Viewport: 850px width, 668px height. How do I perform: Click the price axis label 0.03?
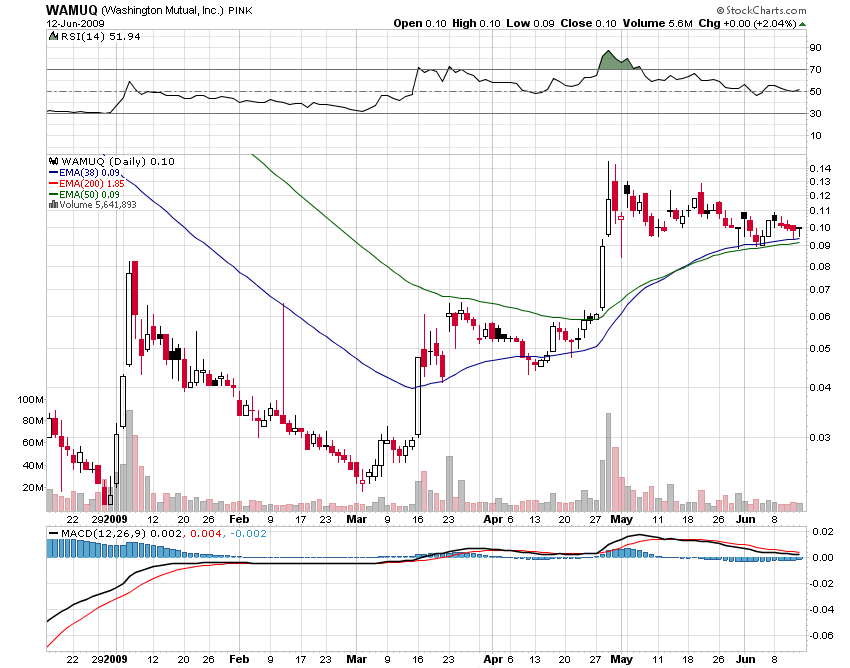pos(820,437)
